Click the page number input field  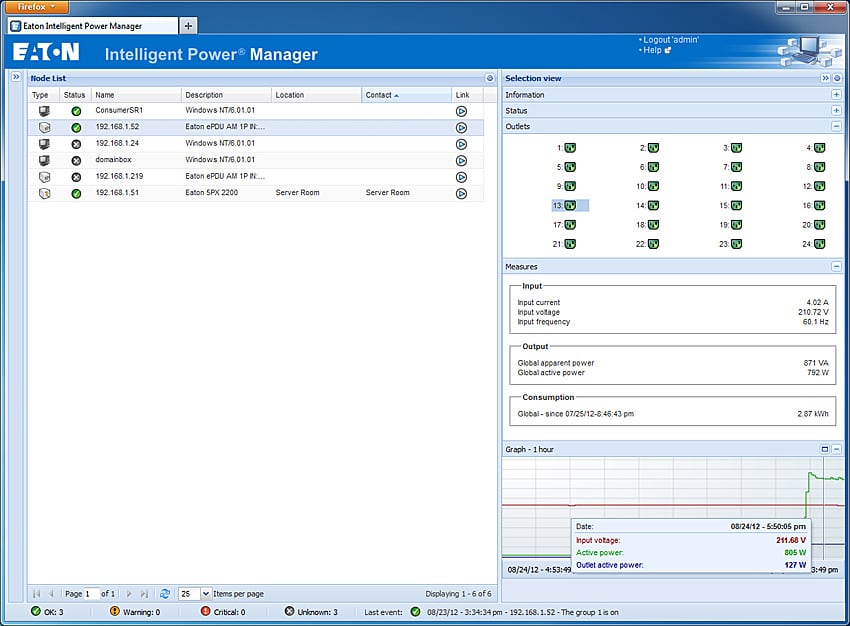click(92, 593)
